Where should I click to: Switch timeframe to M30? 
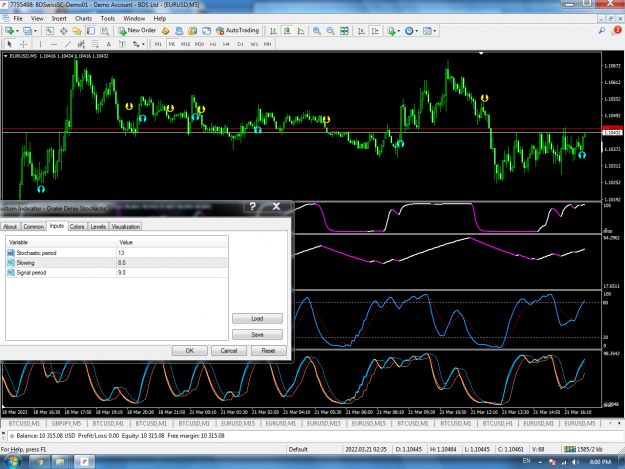click(x=199, y=44)
